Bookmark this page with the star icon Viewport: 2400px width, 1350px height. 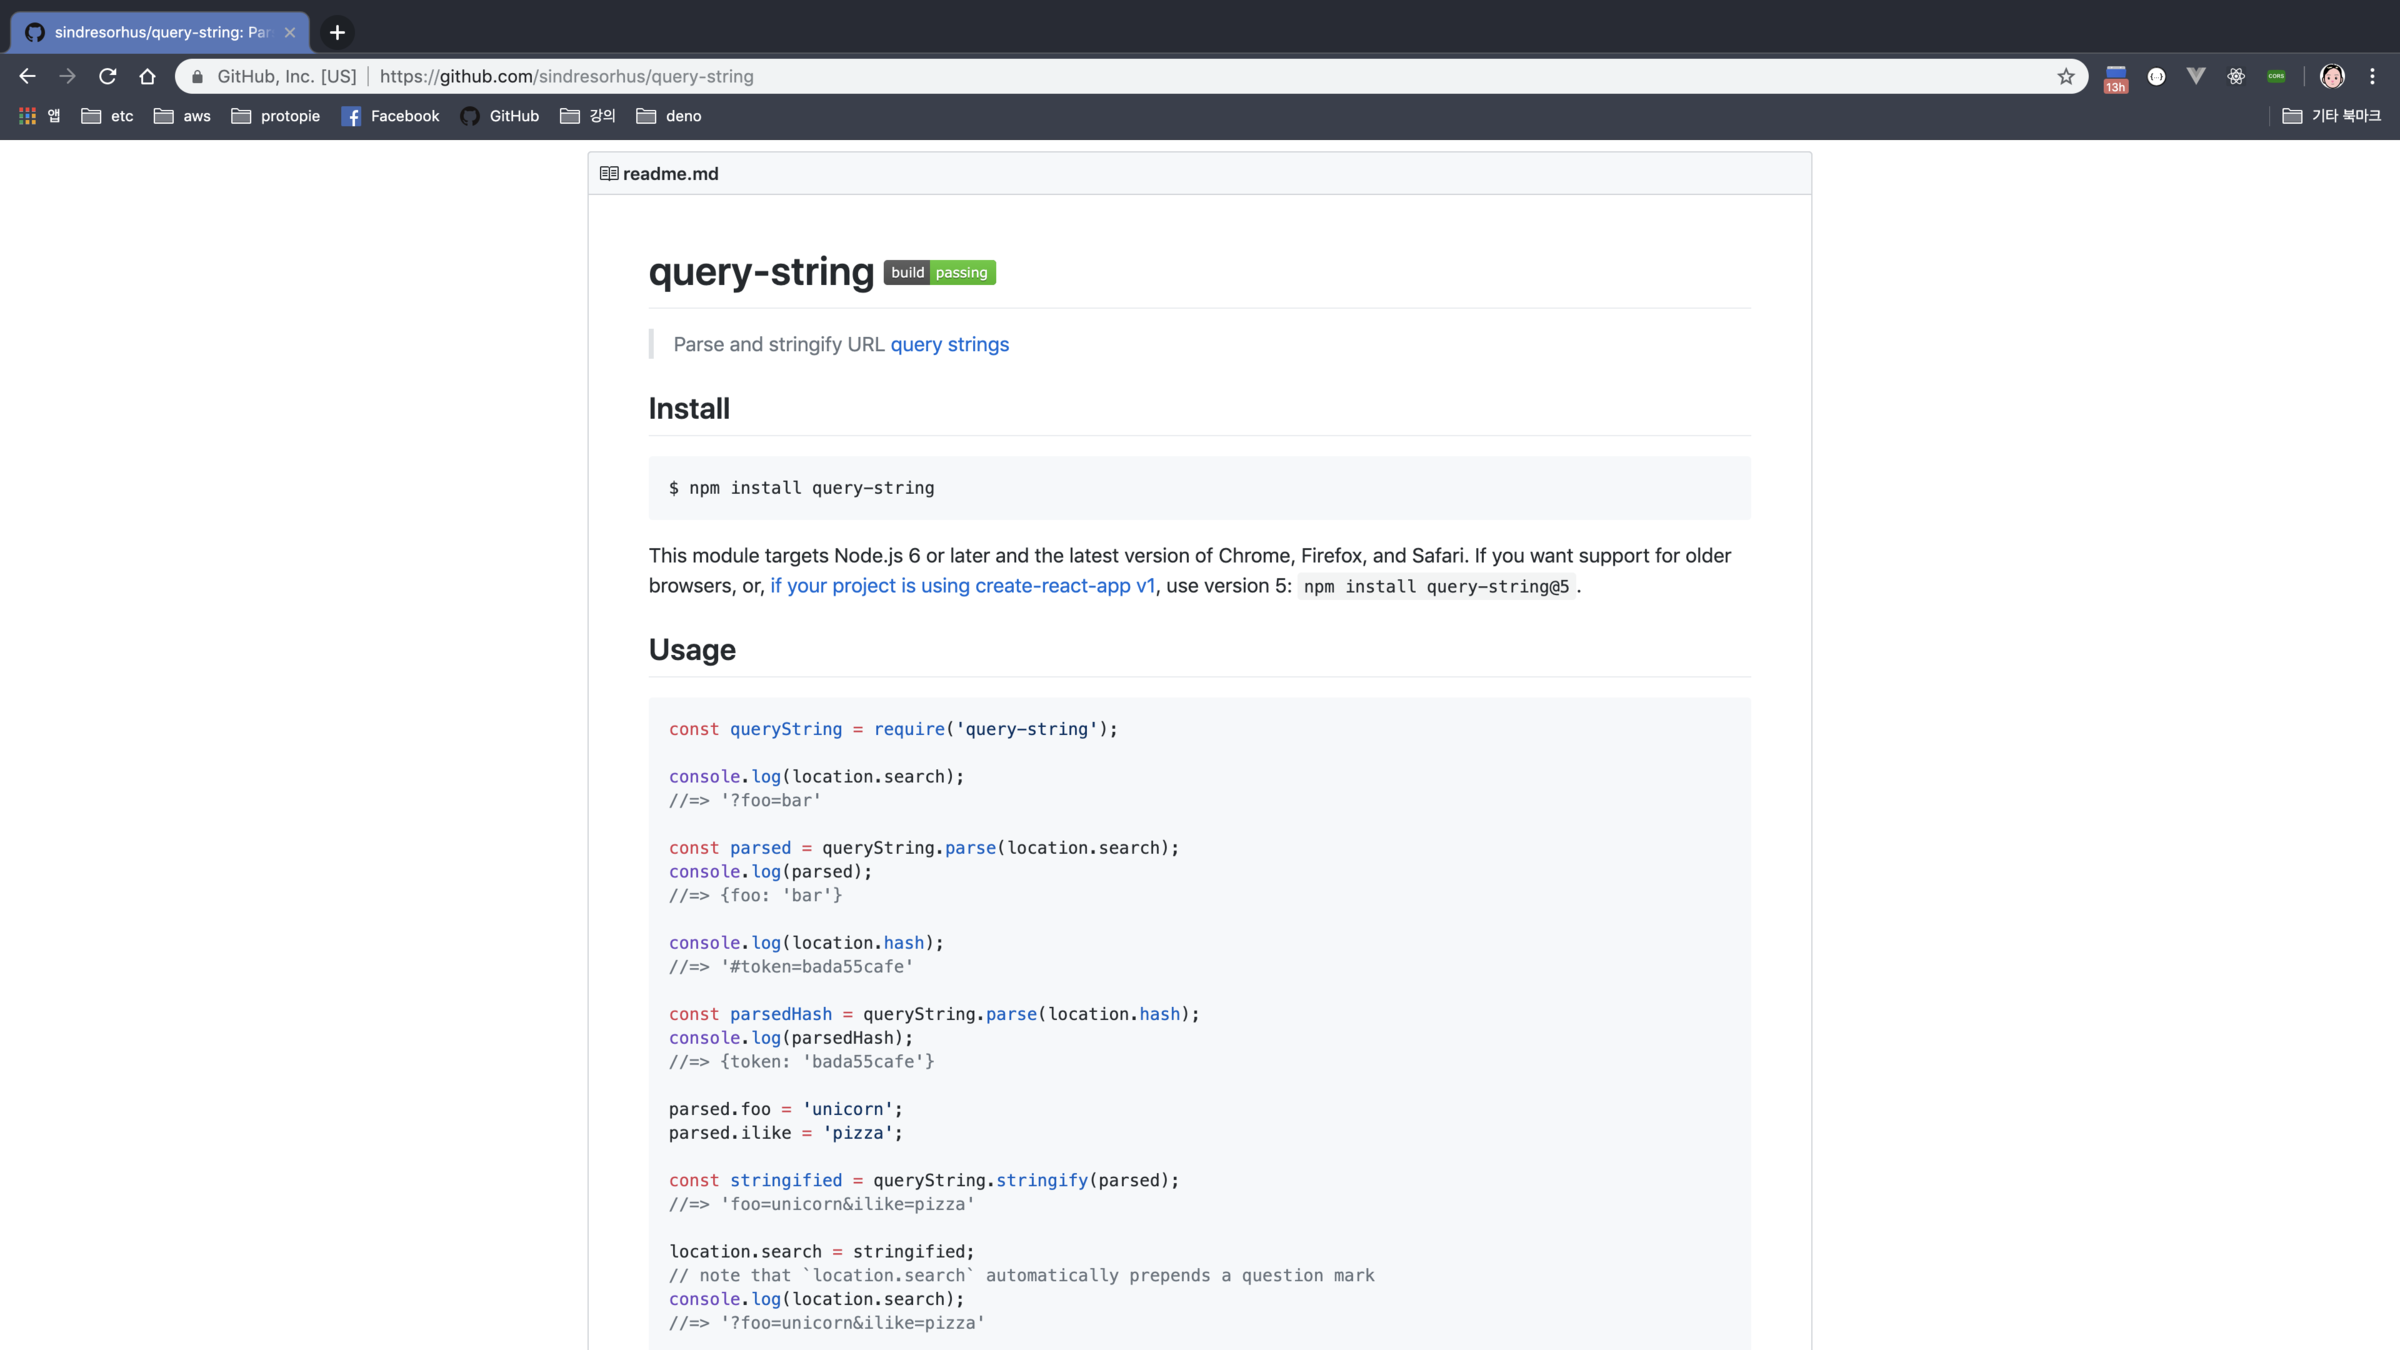[2066, 76]
